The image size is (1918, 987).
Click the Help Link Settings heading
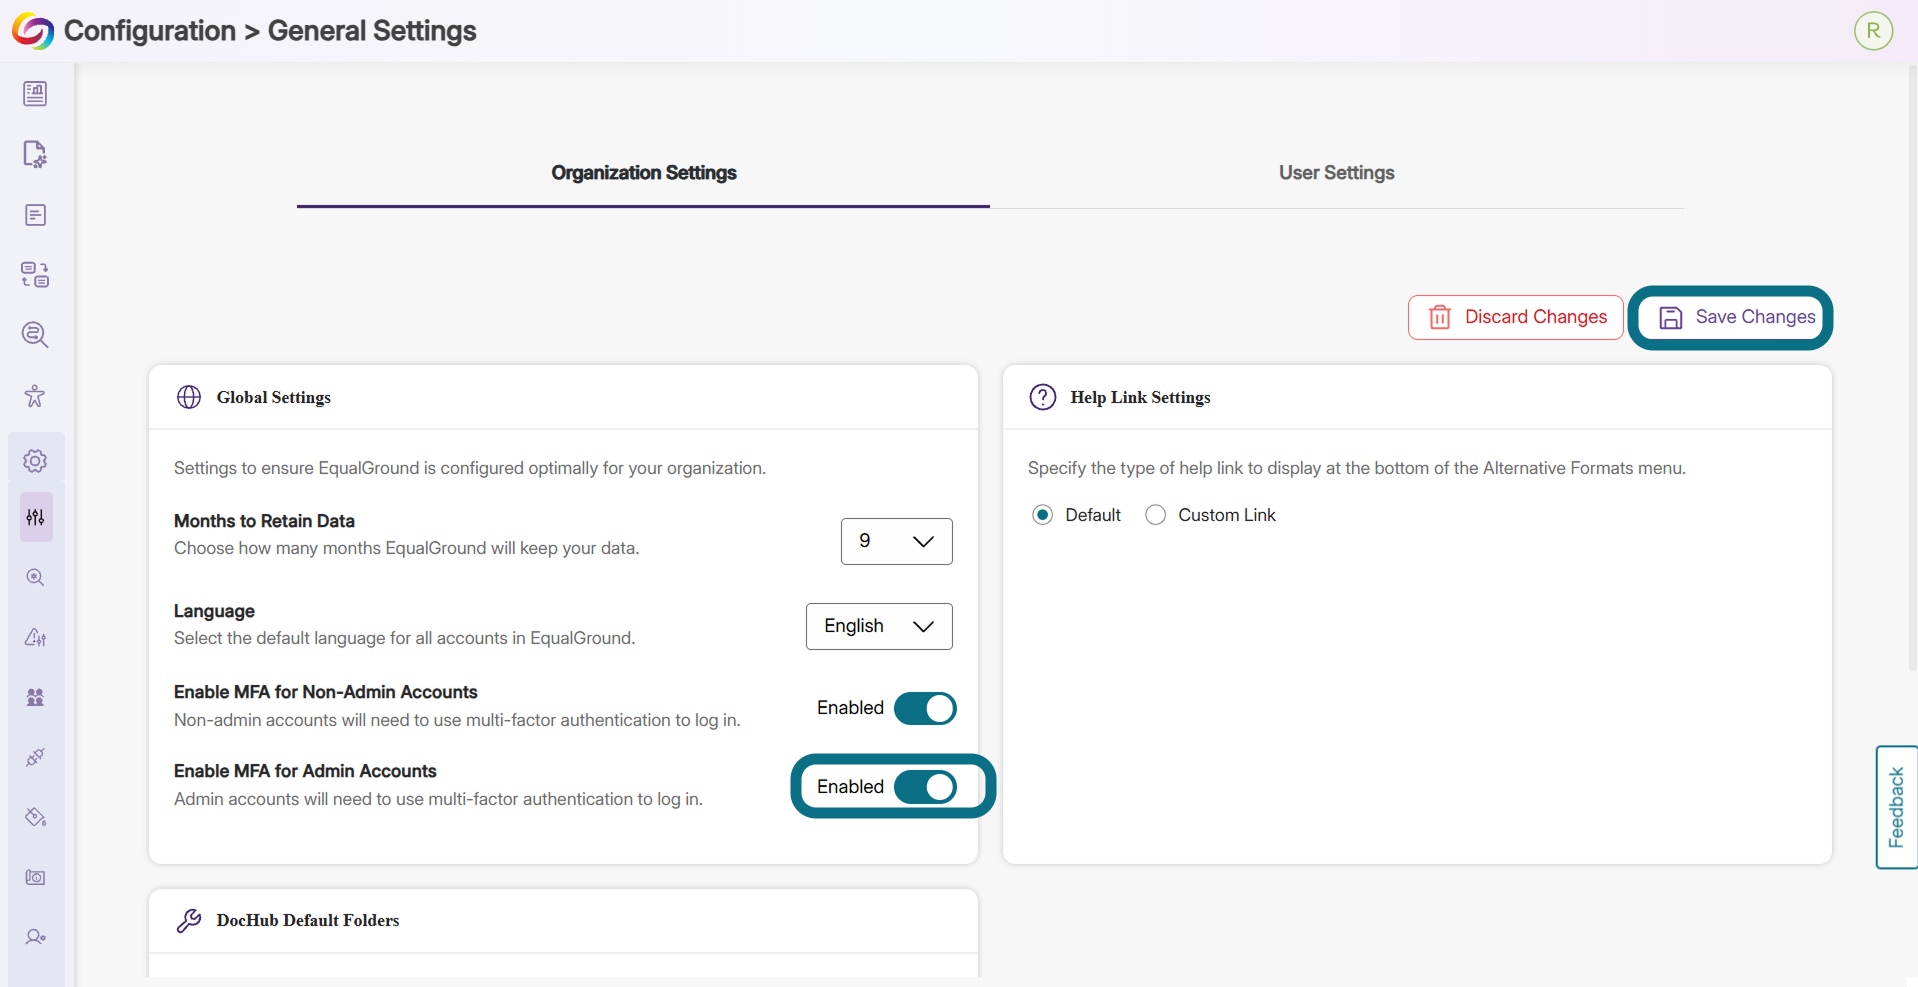[x=1140, y=397]
